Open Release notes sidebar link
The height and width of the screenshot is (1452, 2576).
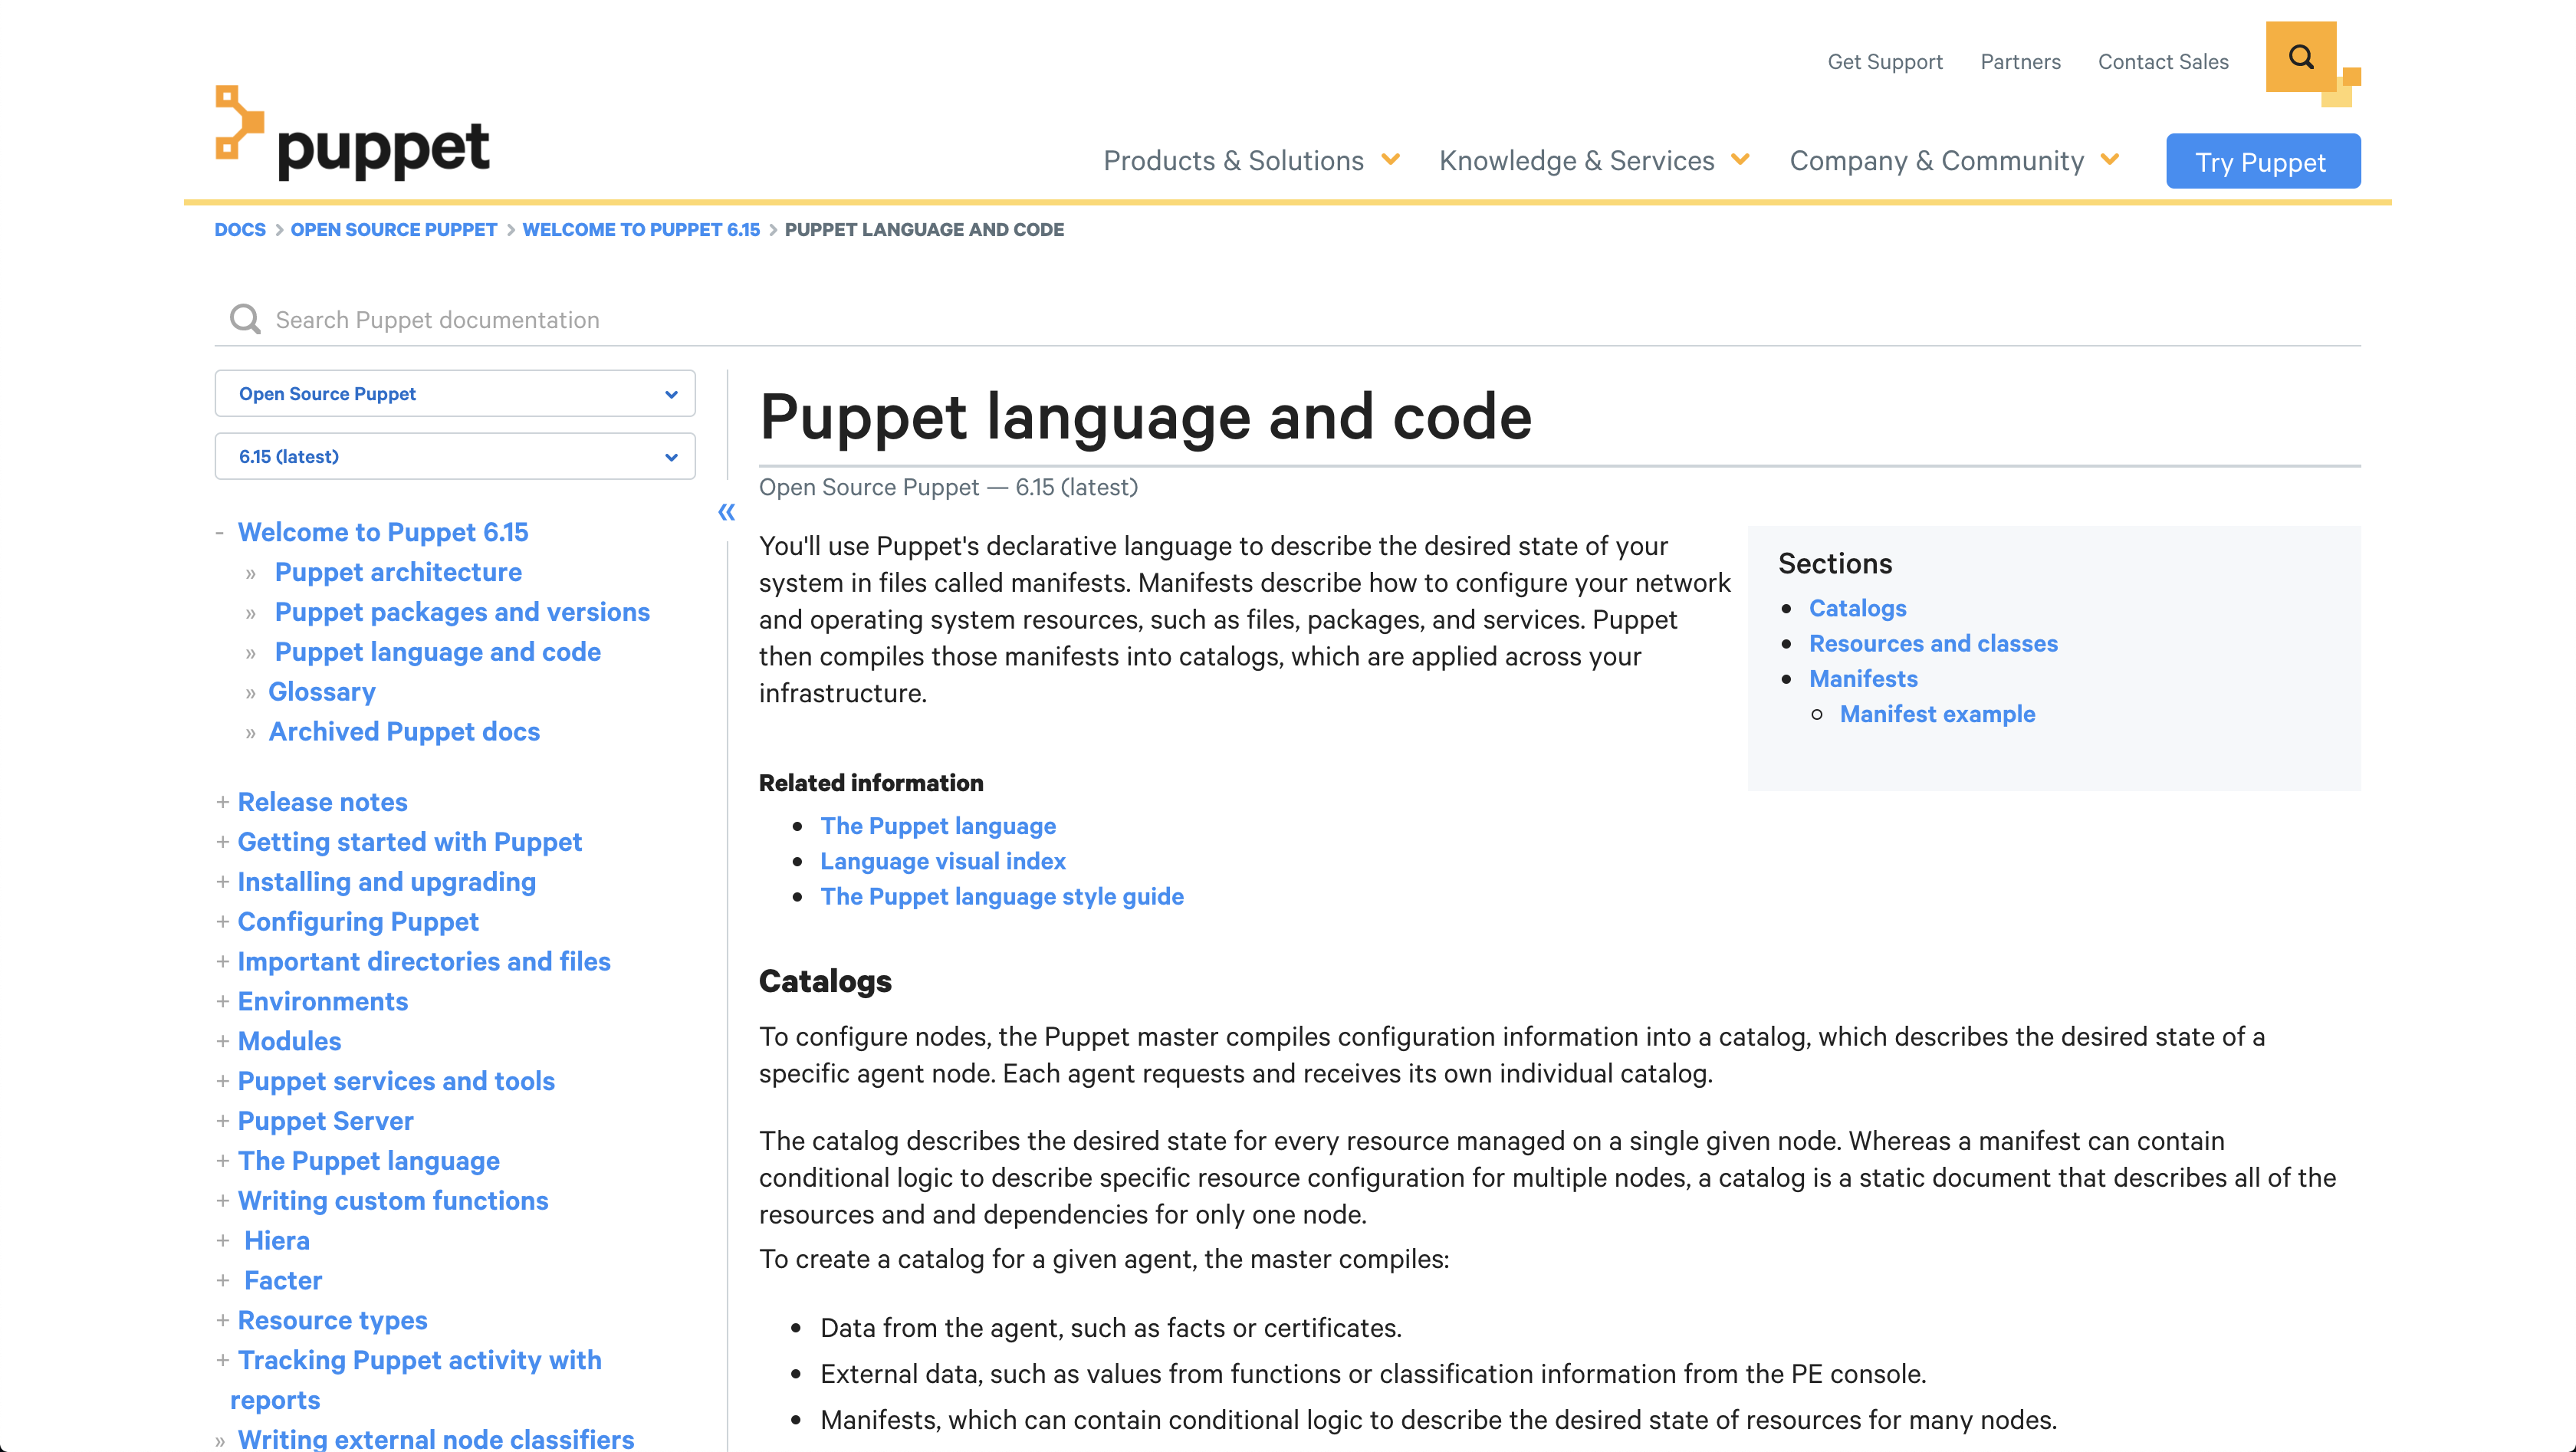tap(322, 802)
